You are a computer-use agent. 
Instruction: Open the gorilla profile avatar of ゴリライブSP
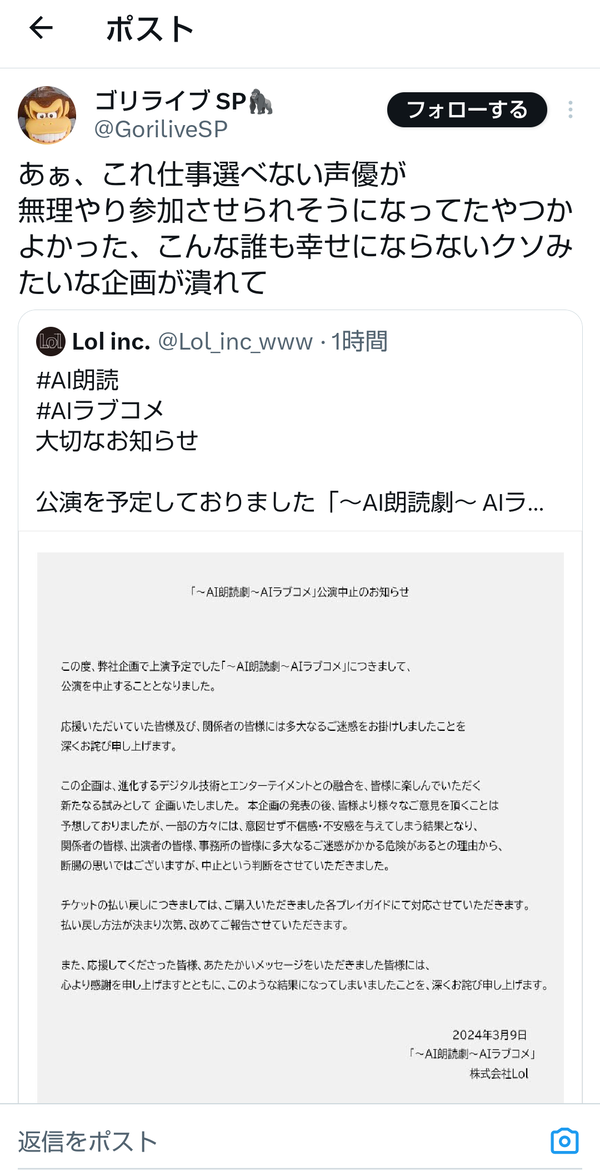click(46, 115)
